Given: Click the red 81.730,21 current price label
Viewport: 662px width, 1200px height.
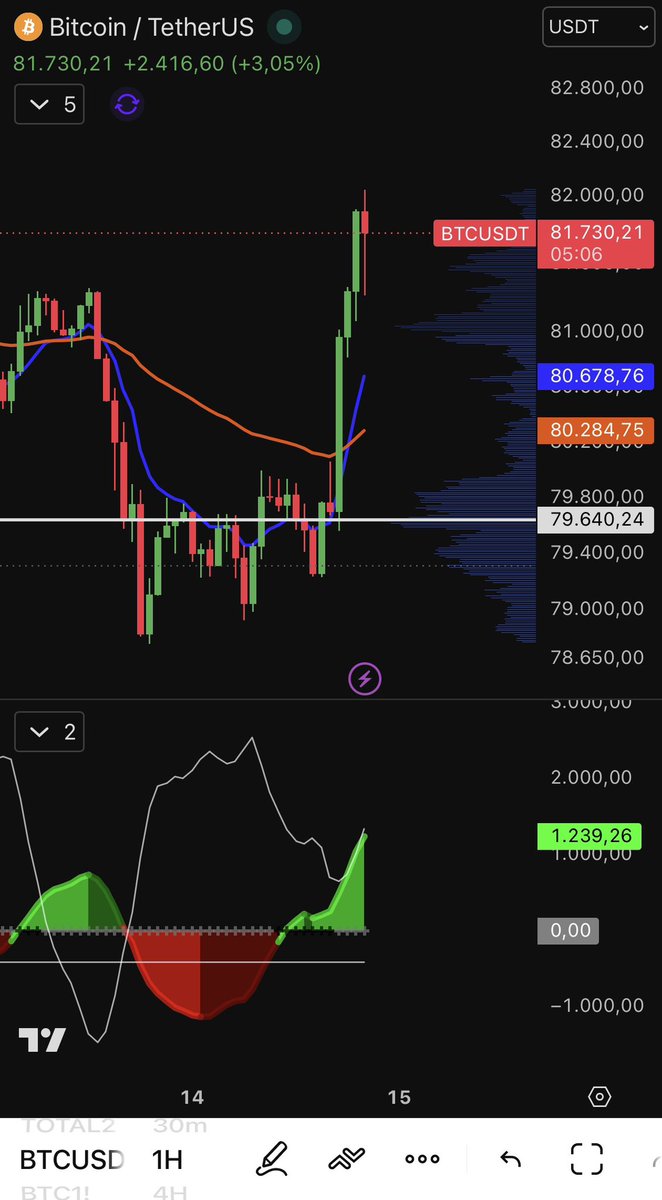Looking at the screenshot, I should (x=596, y=243).
